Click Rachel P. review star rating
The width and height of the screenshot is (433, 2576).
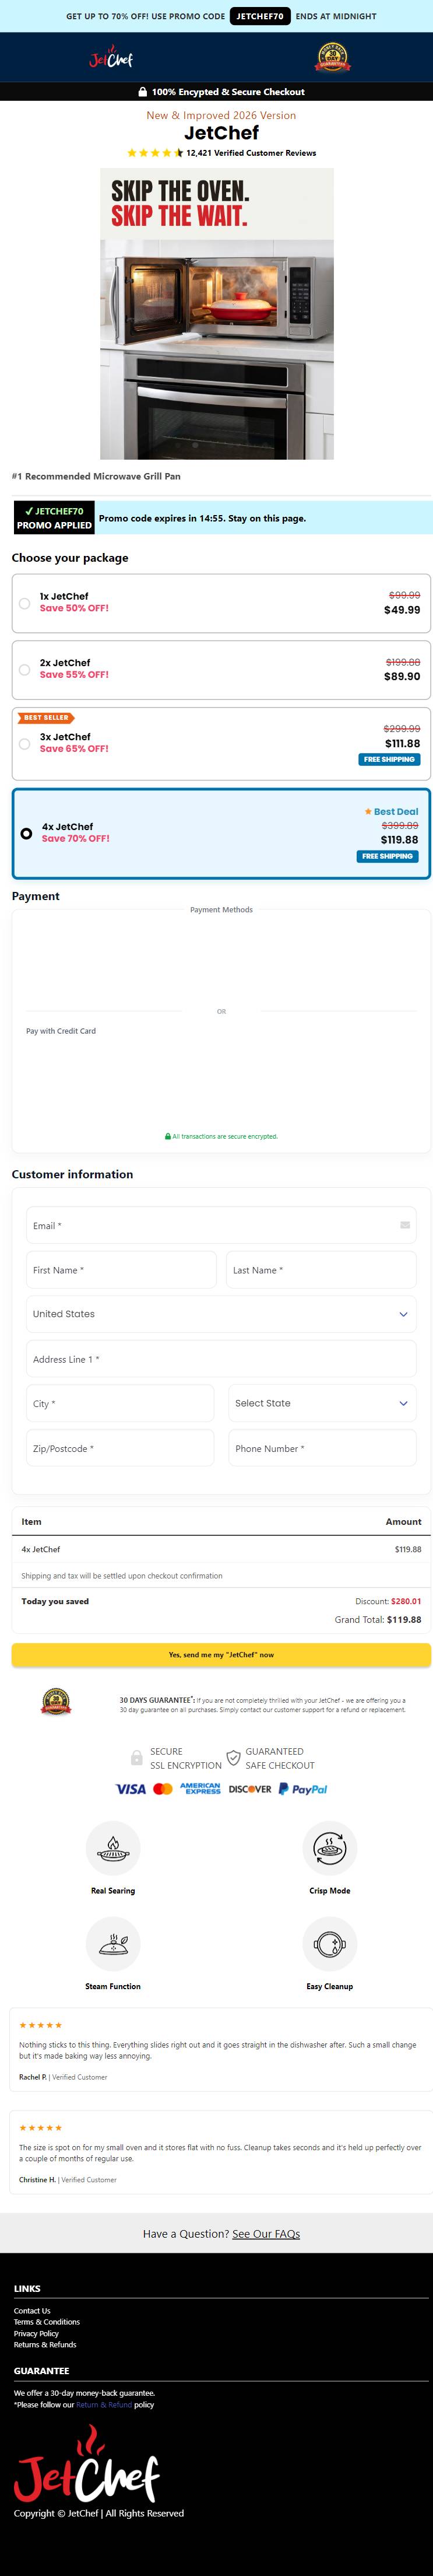coord(40,2025)
